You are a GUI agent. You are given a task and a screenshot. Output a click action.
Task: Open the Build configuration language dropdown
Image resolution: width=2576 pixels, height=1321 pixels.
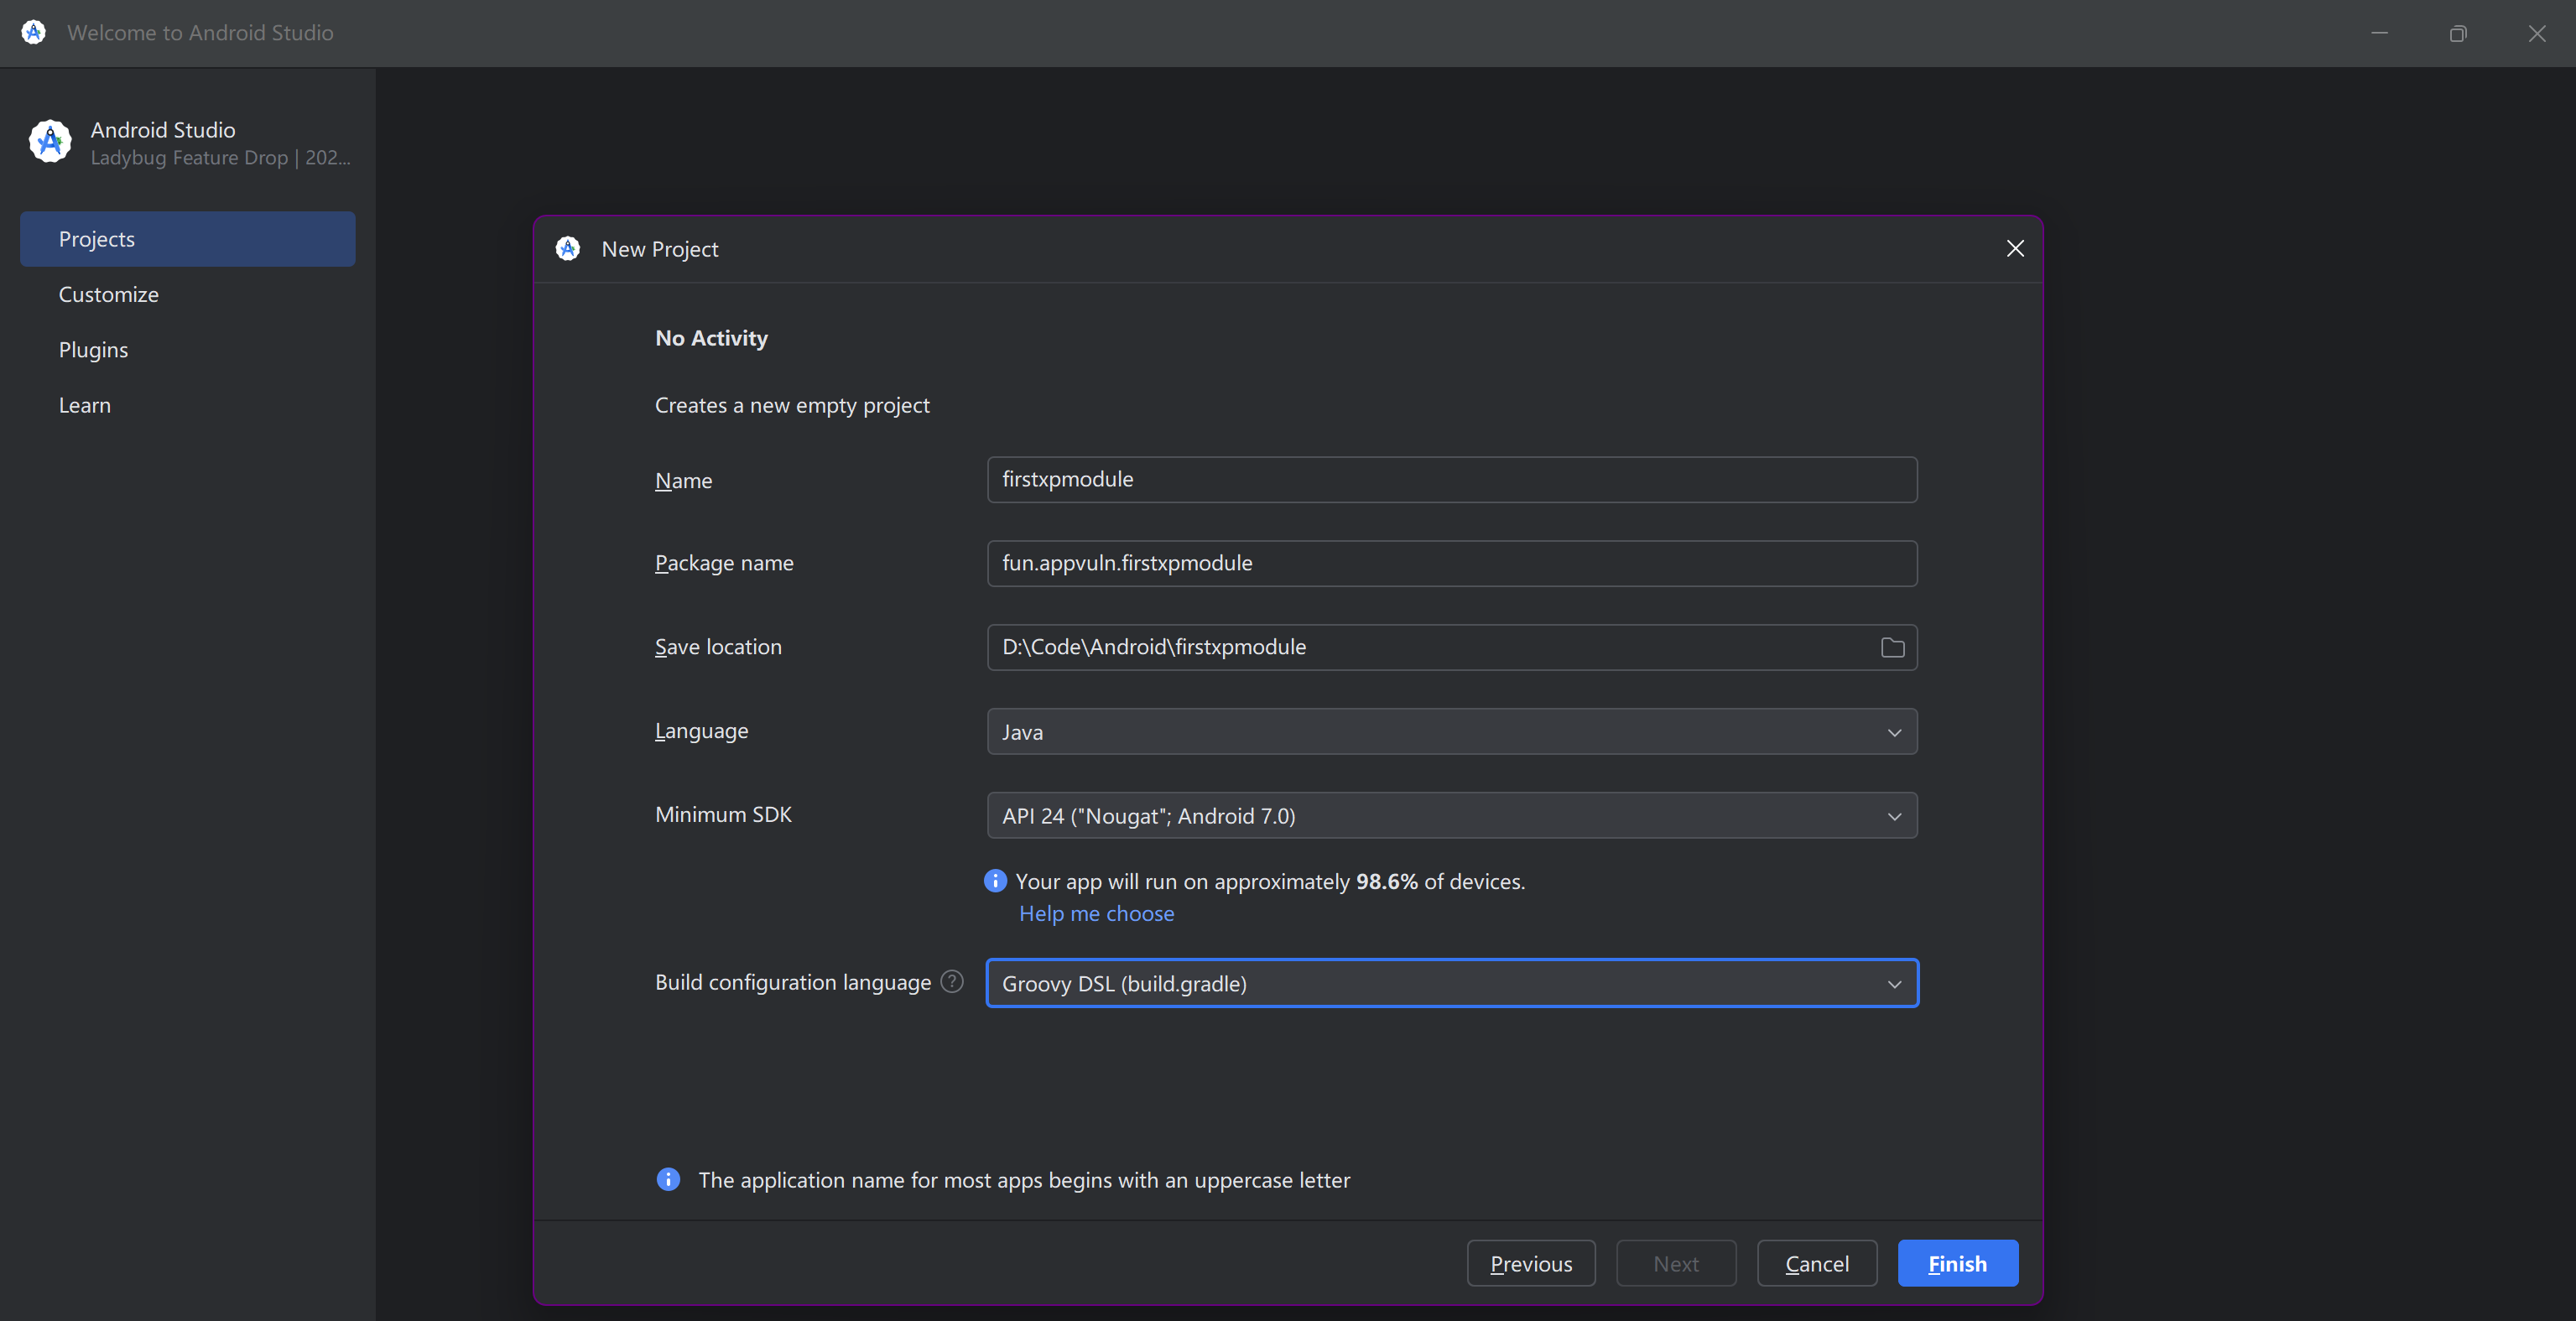click(1452, 984)
